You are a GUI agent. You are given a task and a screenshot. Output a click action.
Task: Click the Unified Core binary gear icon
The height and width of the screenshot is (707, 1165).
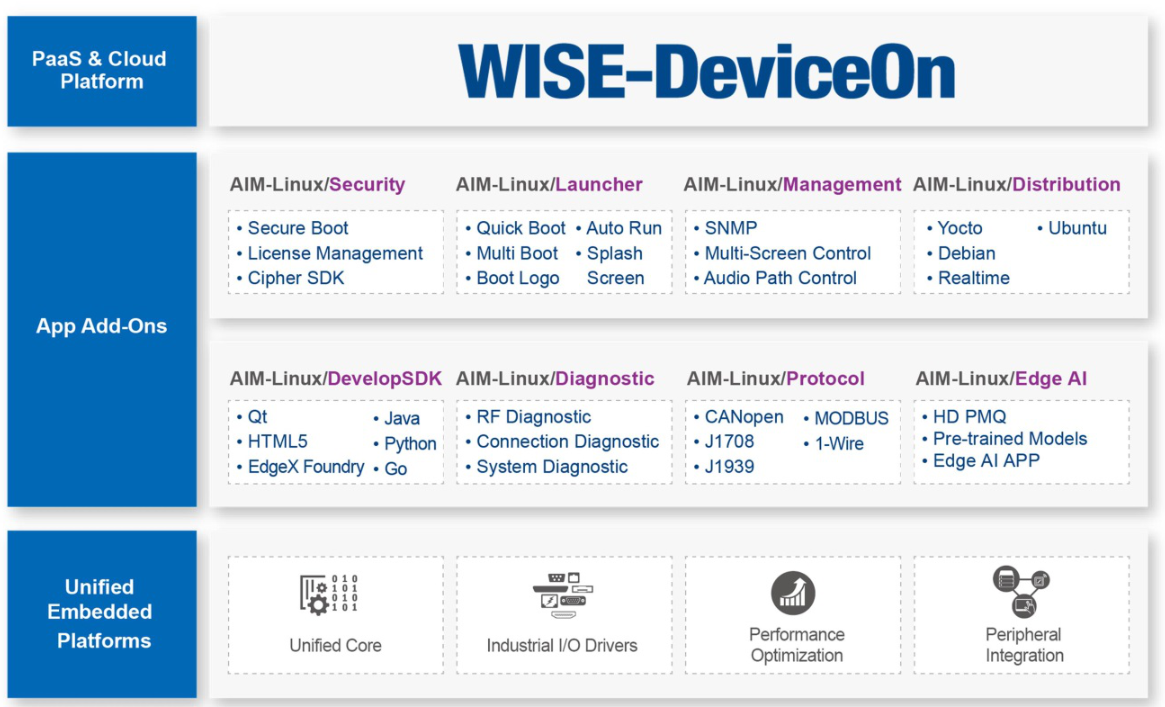[329, 594]
